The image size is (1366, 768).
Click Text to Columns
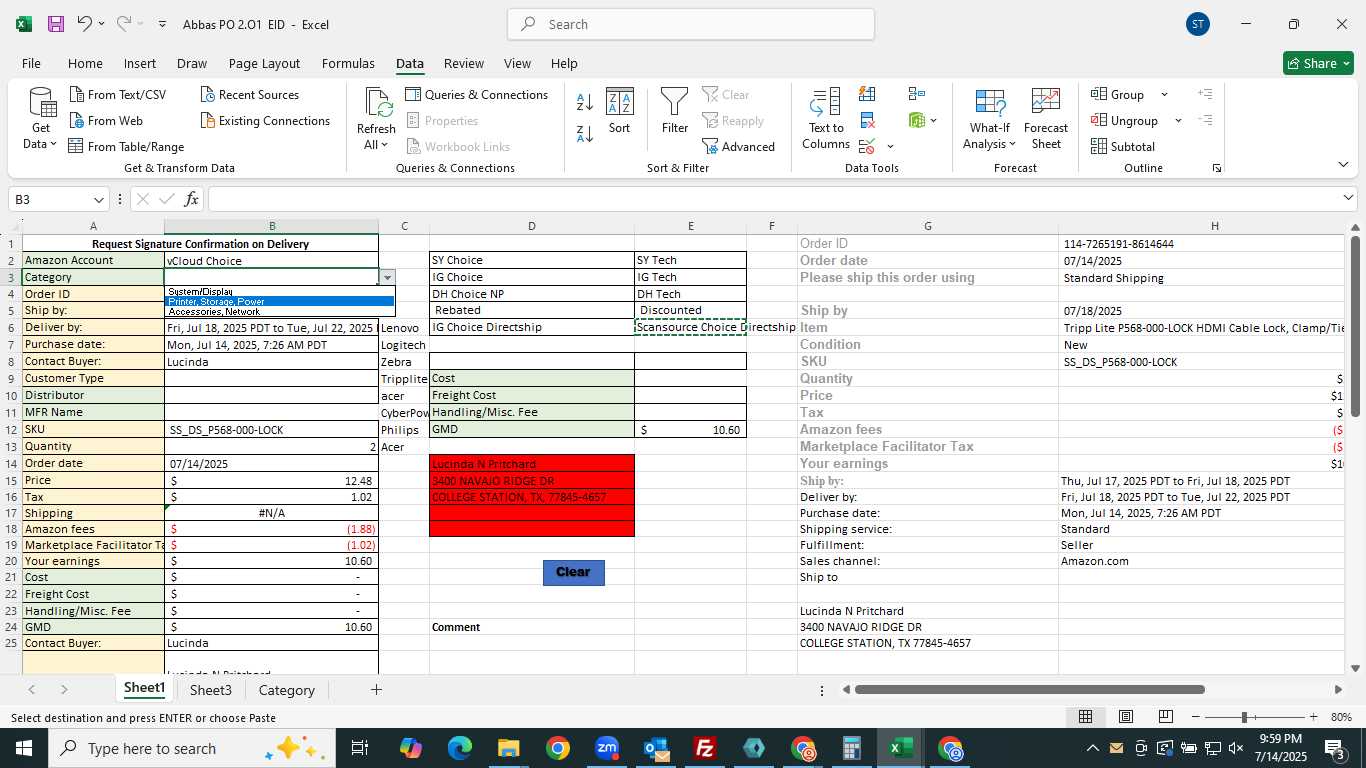click(826, 119)
